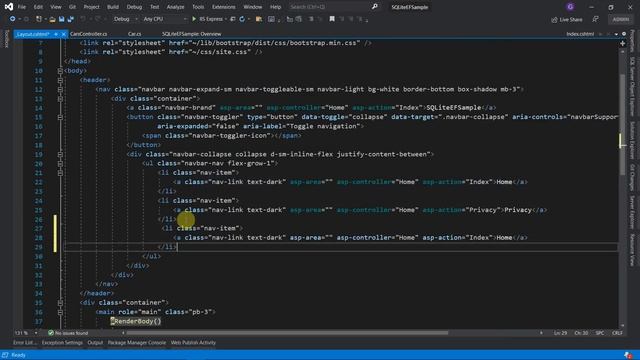Open the Tools menu
Image resolution: width=640 pixels, height=360 pixels.
click(x=198, y=7)
